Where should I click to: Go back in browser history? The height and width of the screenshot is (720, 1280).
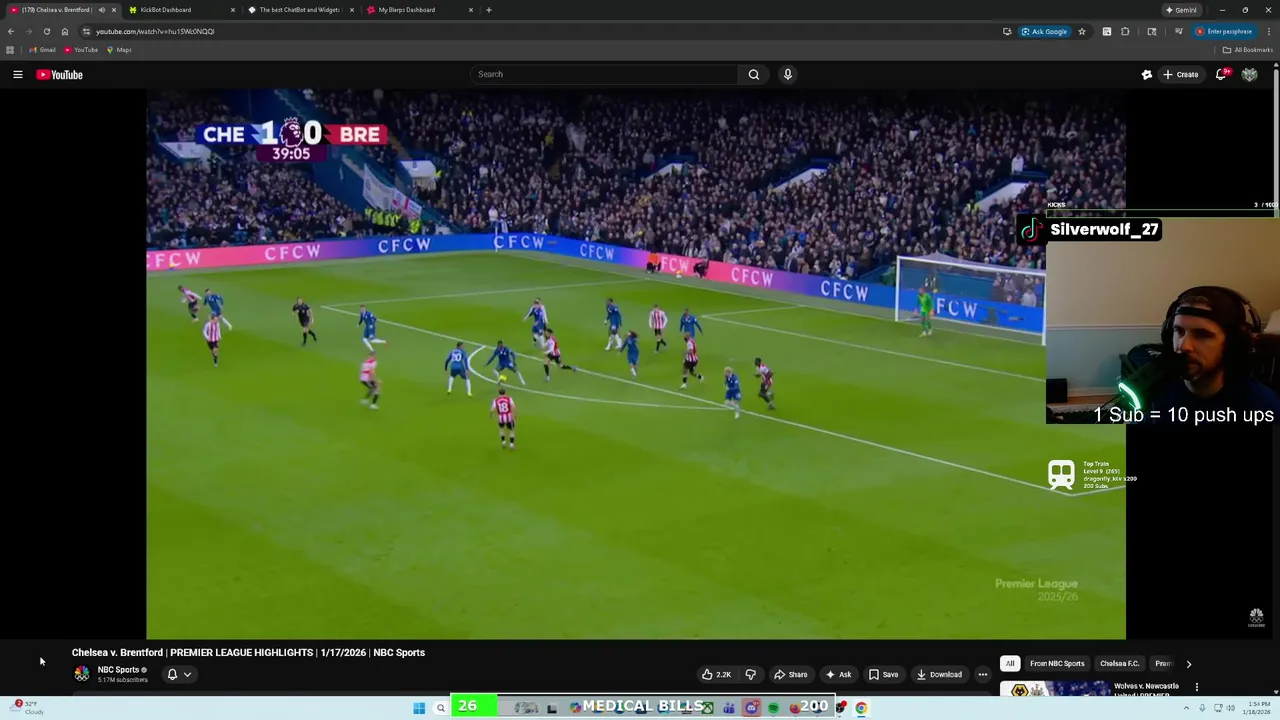tap(11, 31)
